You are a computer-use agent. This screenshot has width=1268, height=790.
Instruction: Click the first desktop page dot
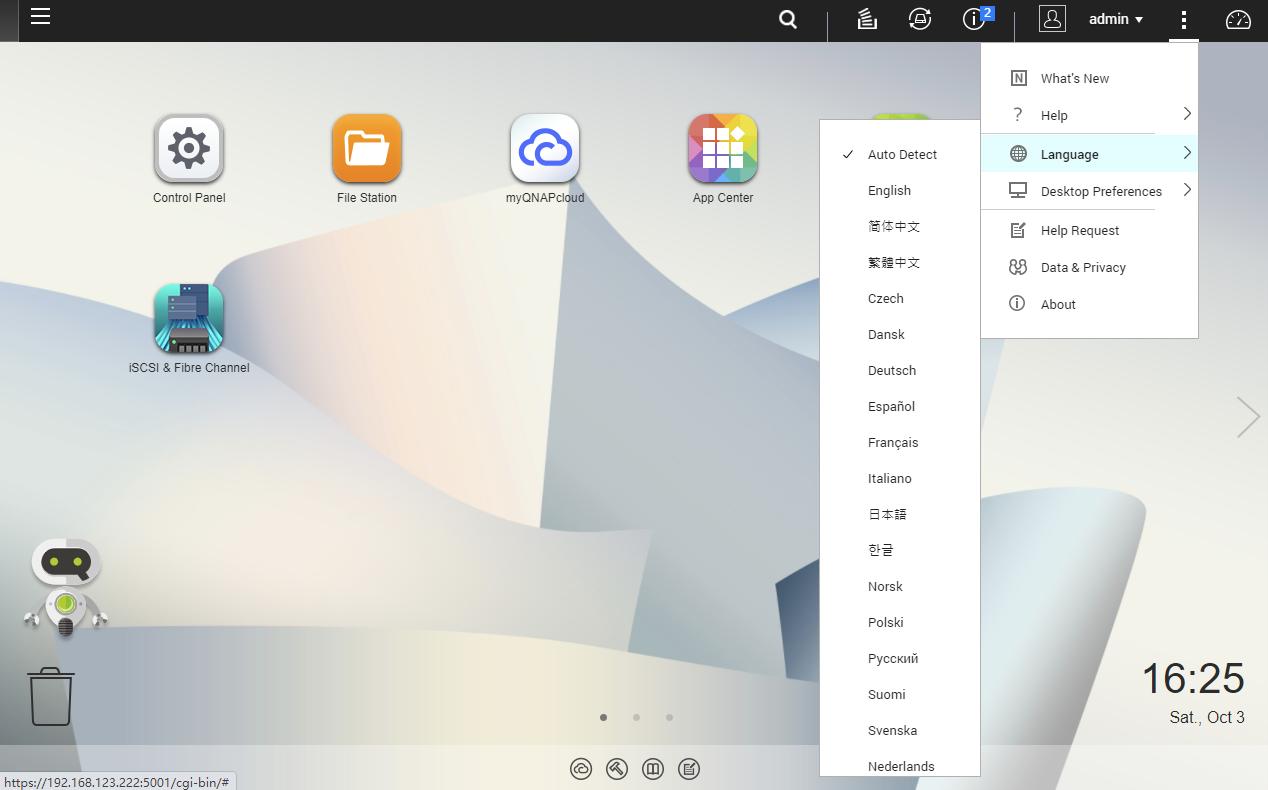[x=603, y=717]
